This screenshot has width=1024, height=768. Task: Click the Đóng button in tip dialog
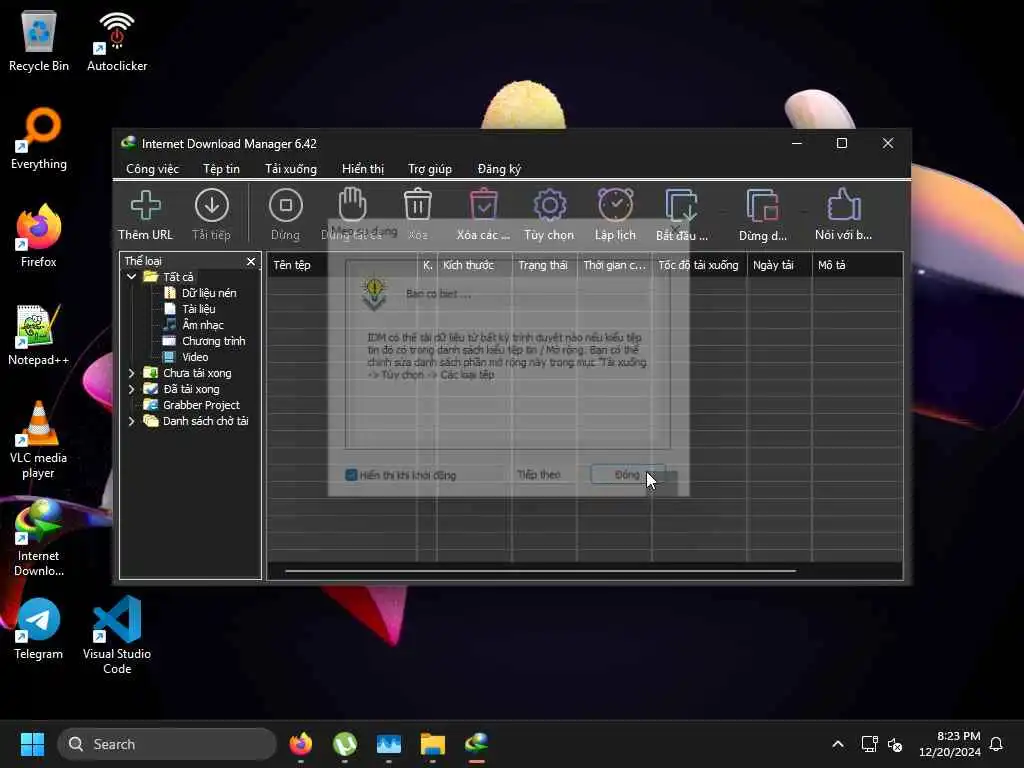pyautogui.click(x=627, y=475)
